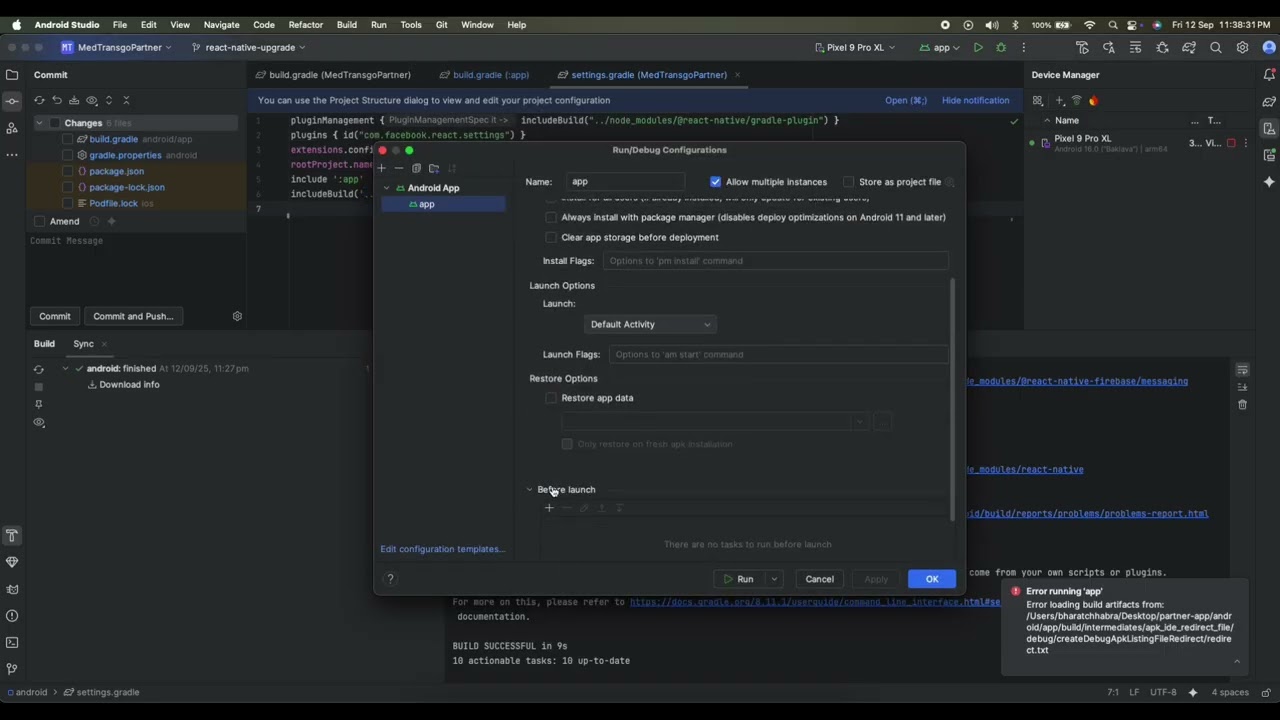Collapse the Changes tree in Commit panel
This screenshot has width=1280, height=720.
tap(40, 123)
